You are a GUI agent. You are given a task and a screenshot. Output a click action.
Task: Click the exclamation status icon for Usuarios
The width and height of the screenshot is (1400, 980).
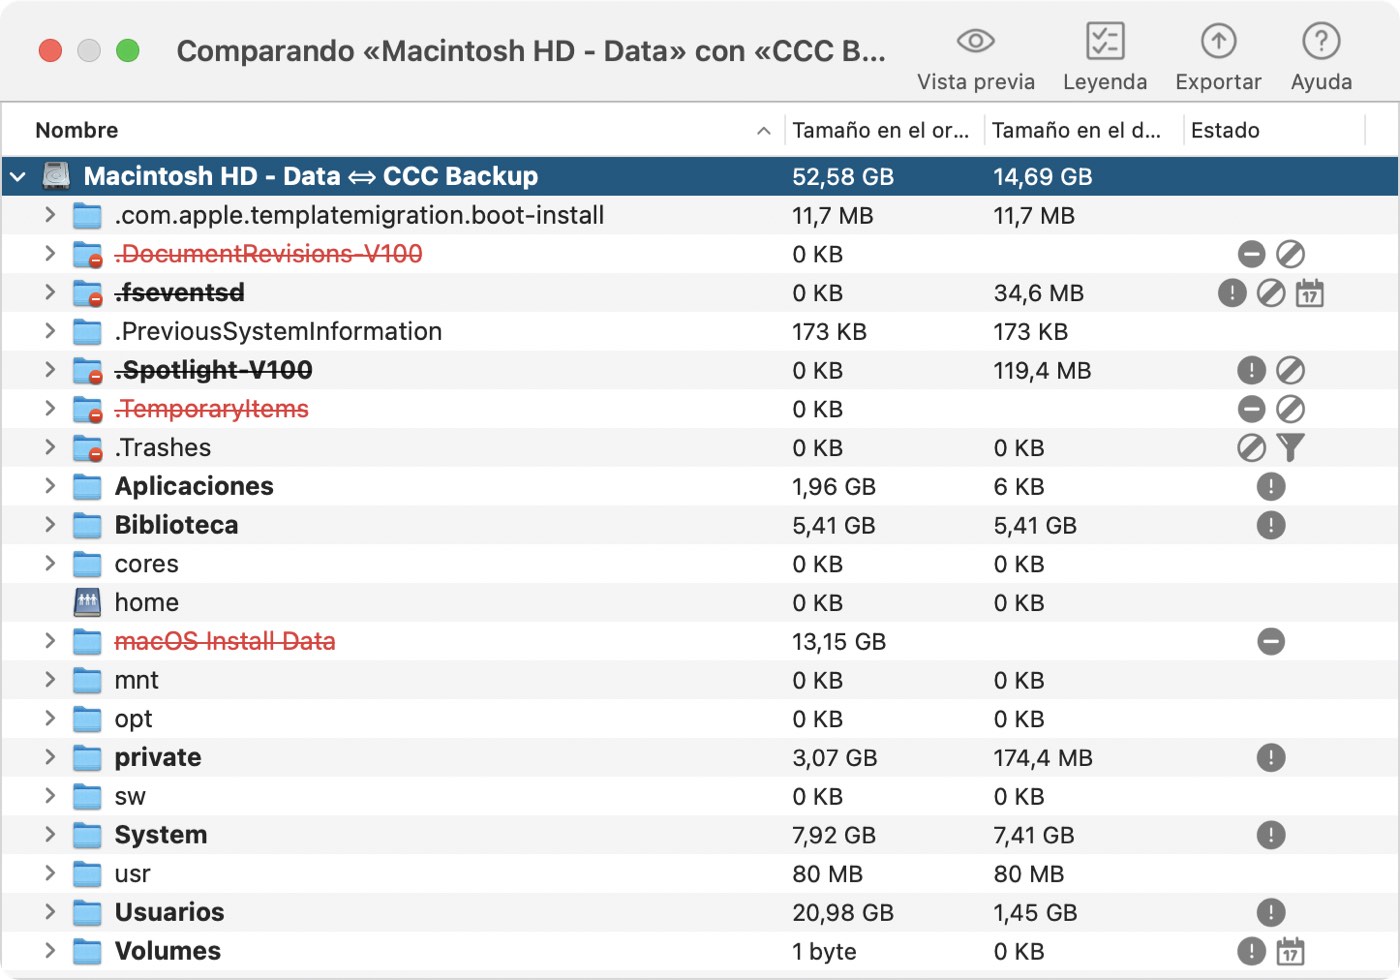tap(1271, 912)
